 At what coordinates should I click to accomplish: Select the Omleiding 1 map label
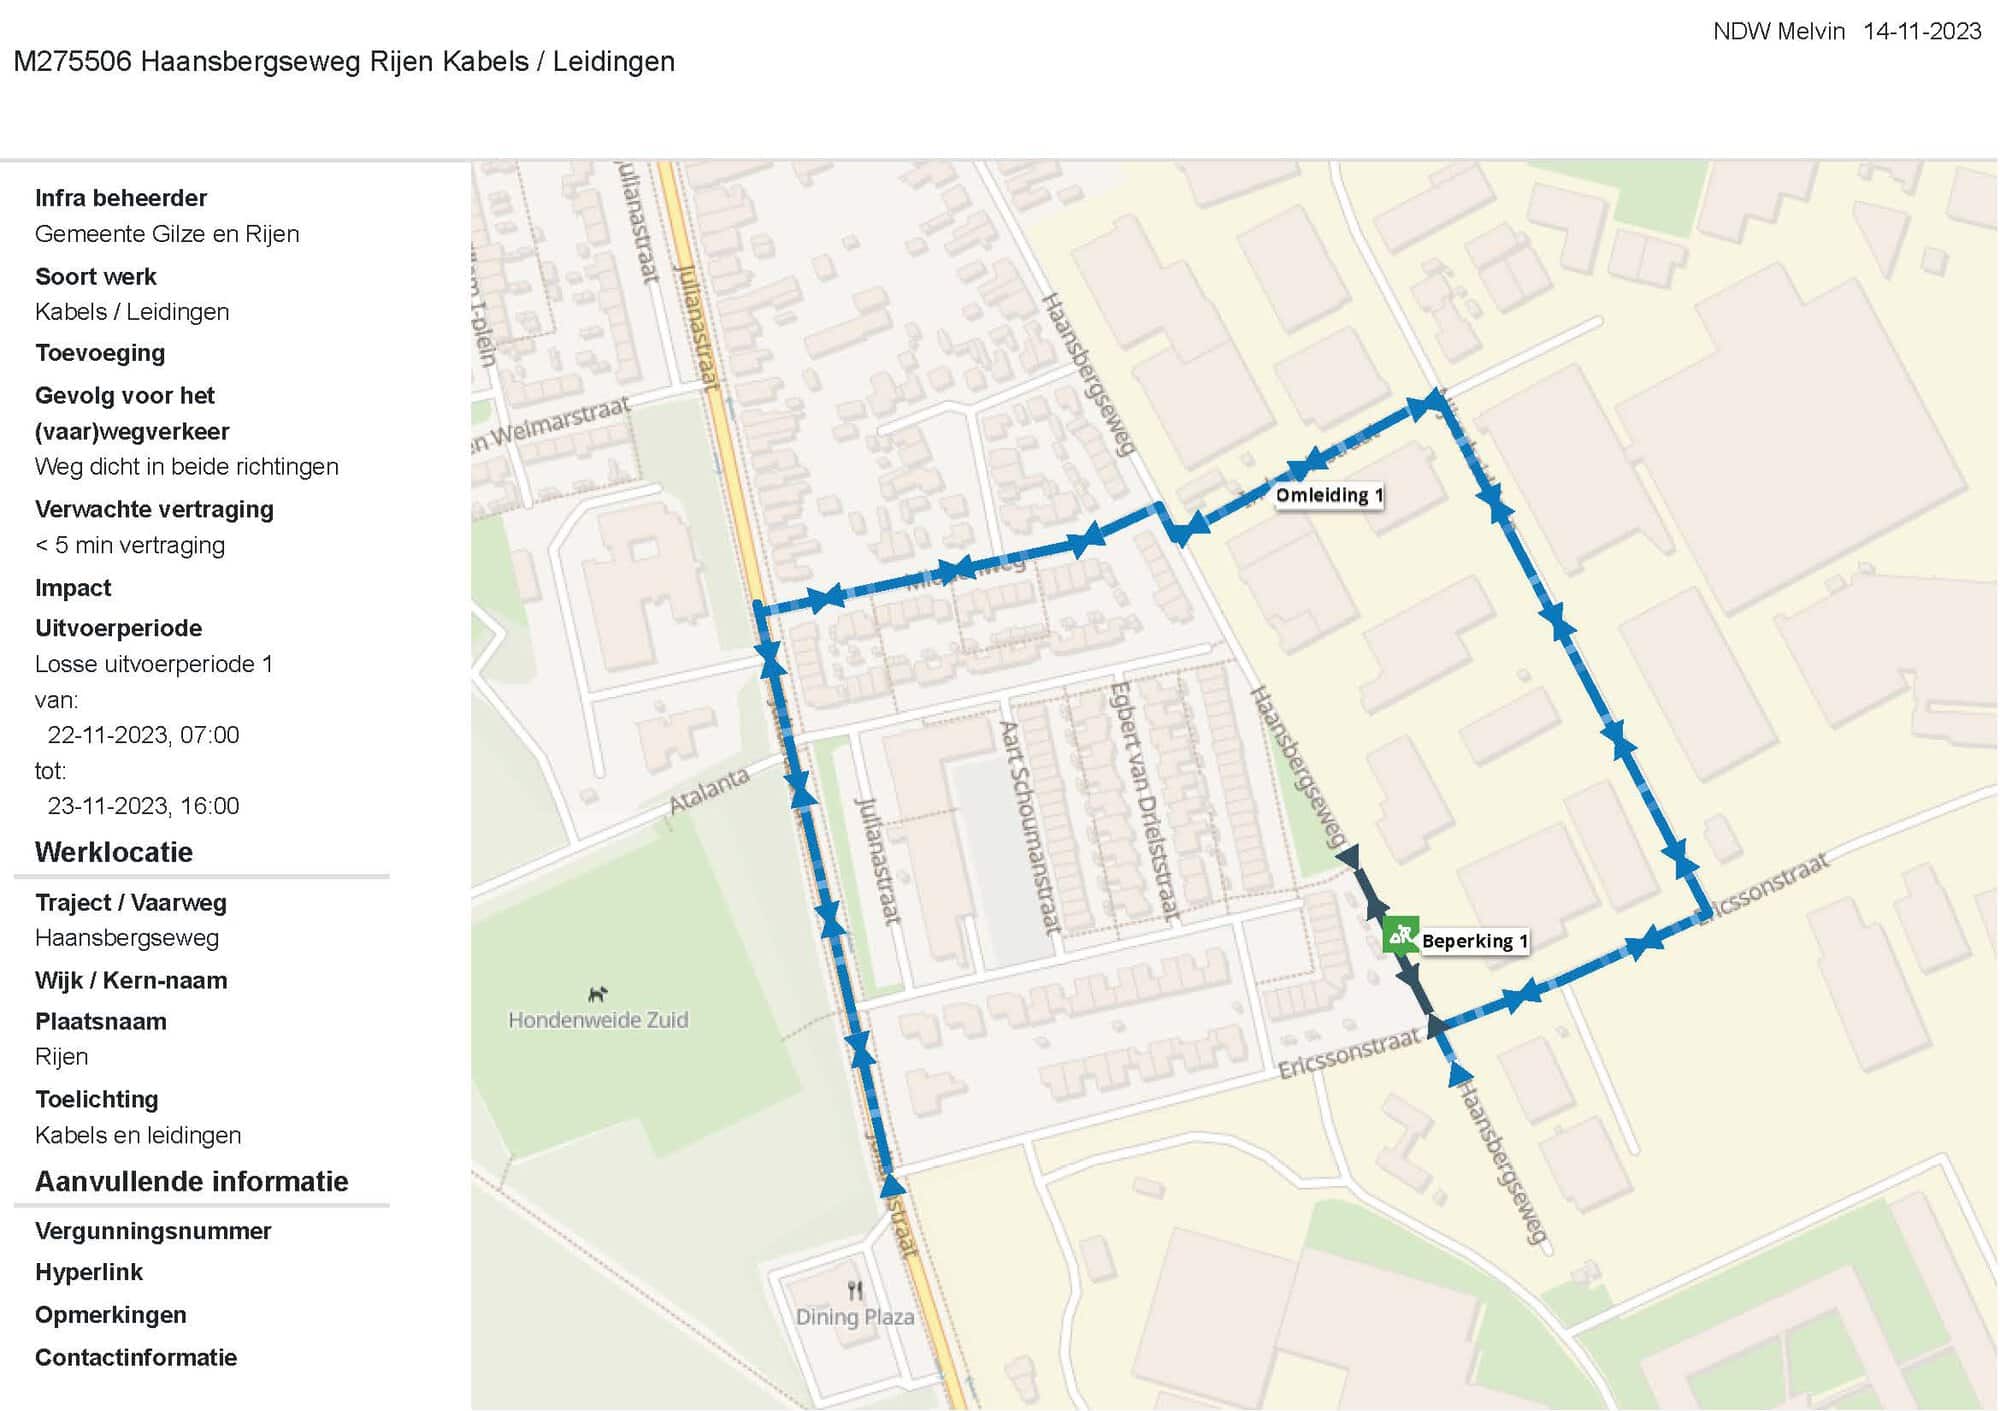1329,495
